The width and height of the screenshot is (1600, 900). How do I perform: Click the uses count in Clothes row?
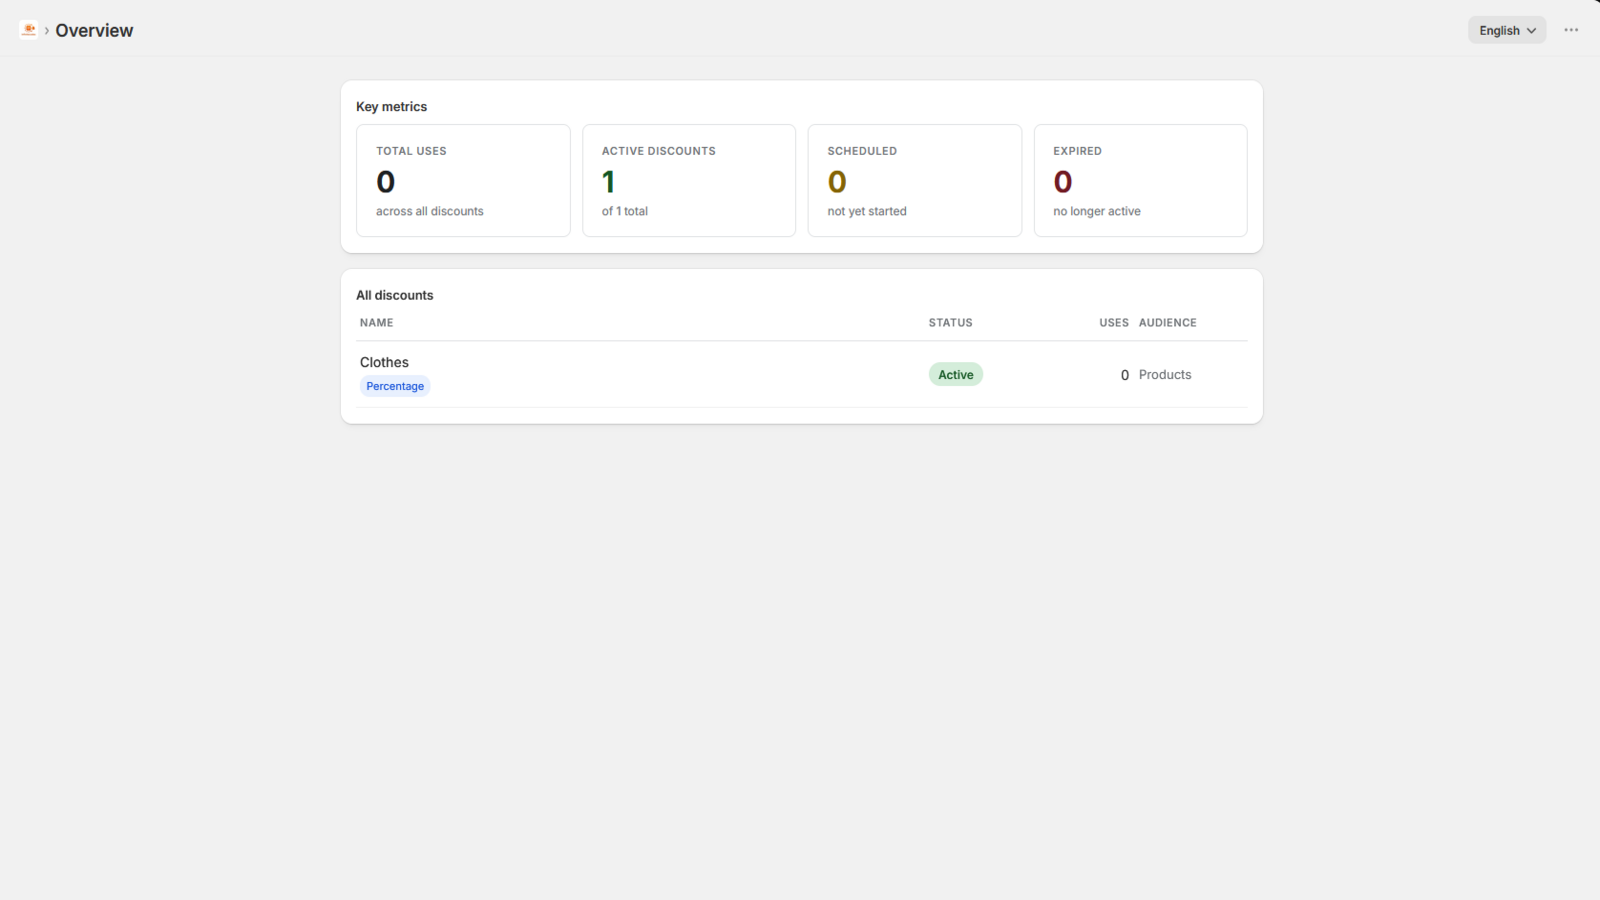[x=1125, y=375]
